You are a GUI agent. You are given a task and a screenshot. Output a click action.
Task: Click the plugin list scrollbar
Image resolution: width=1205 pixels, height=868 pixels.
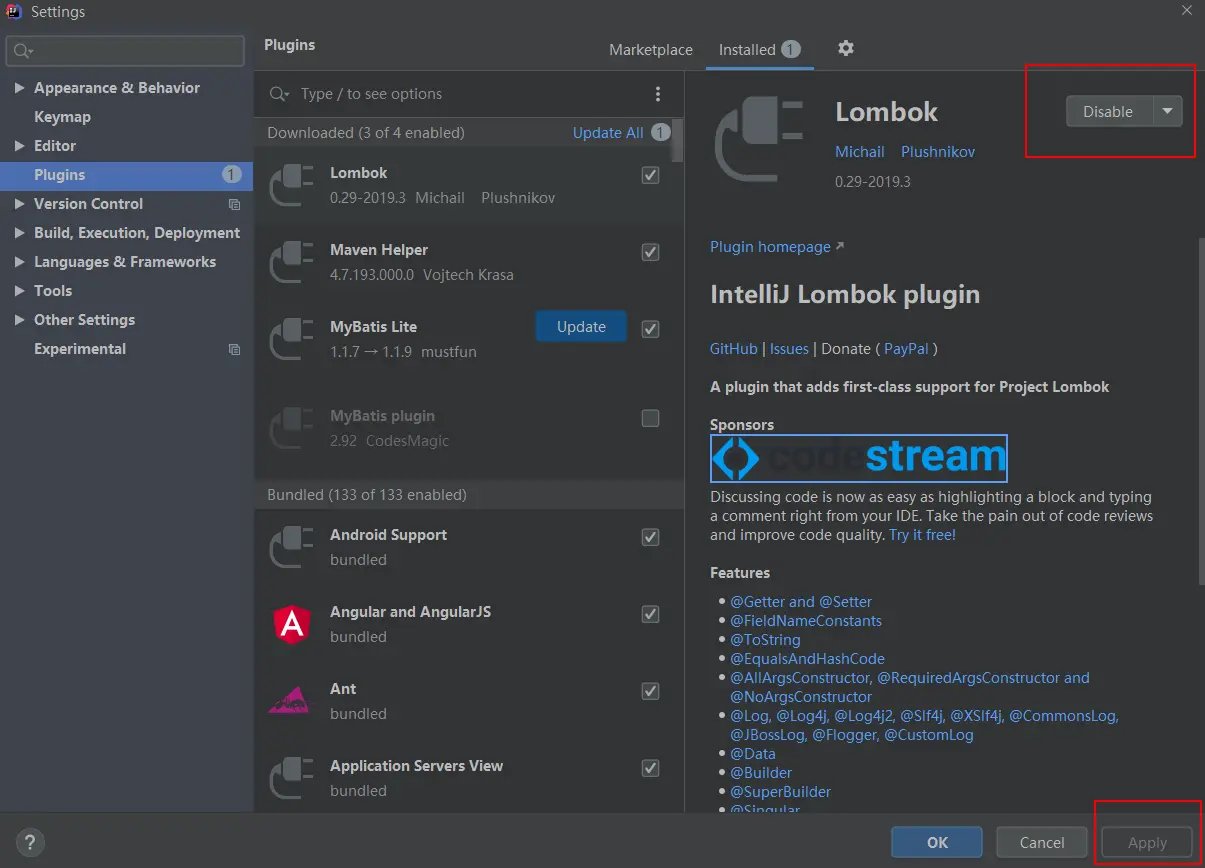point(678,140)
